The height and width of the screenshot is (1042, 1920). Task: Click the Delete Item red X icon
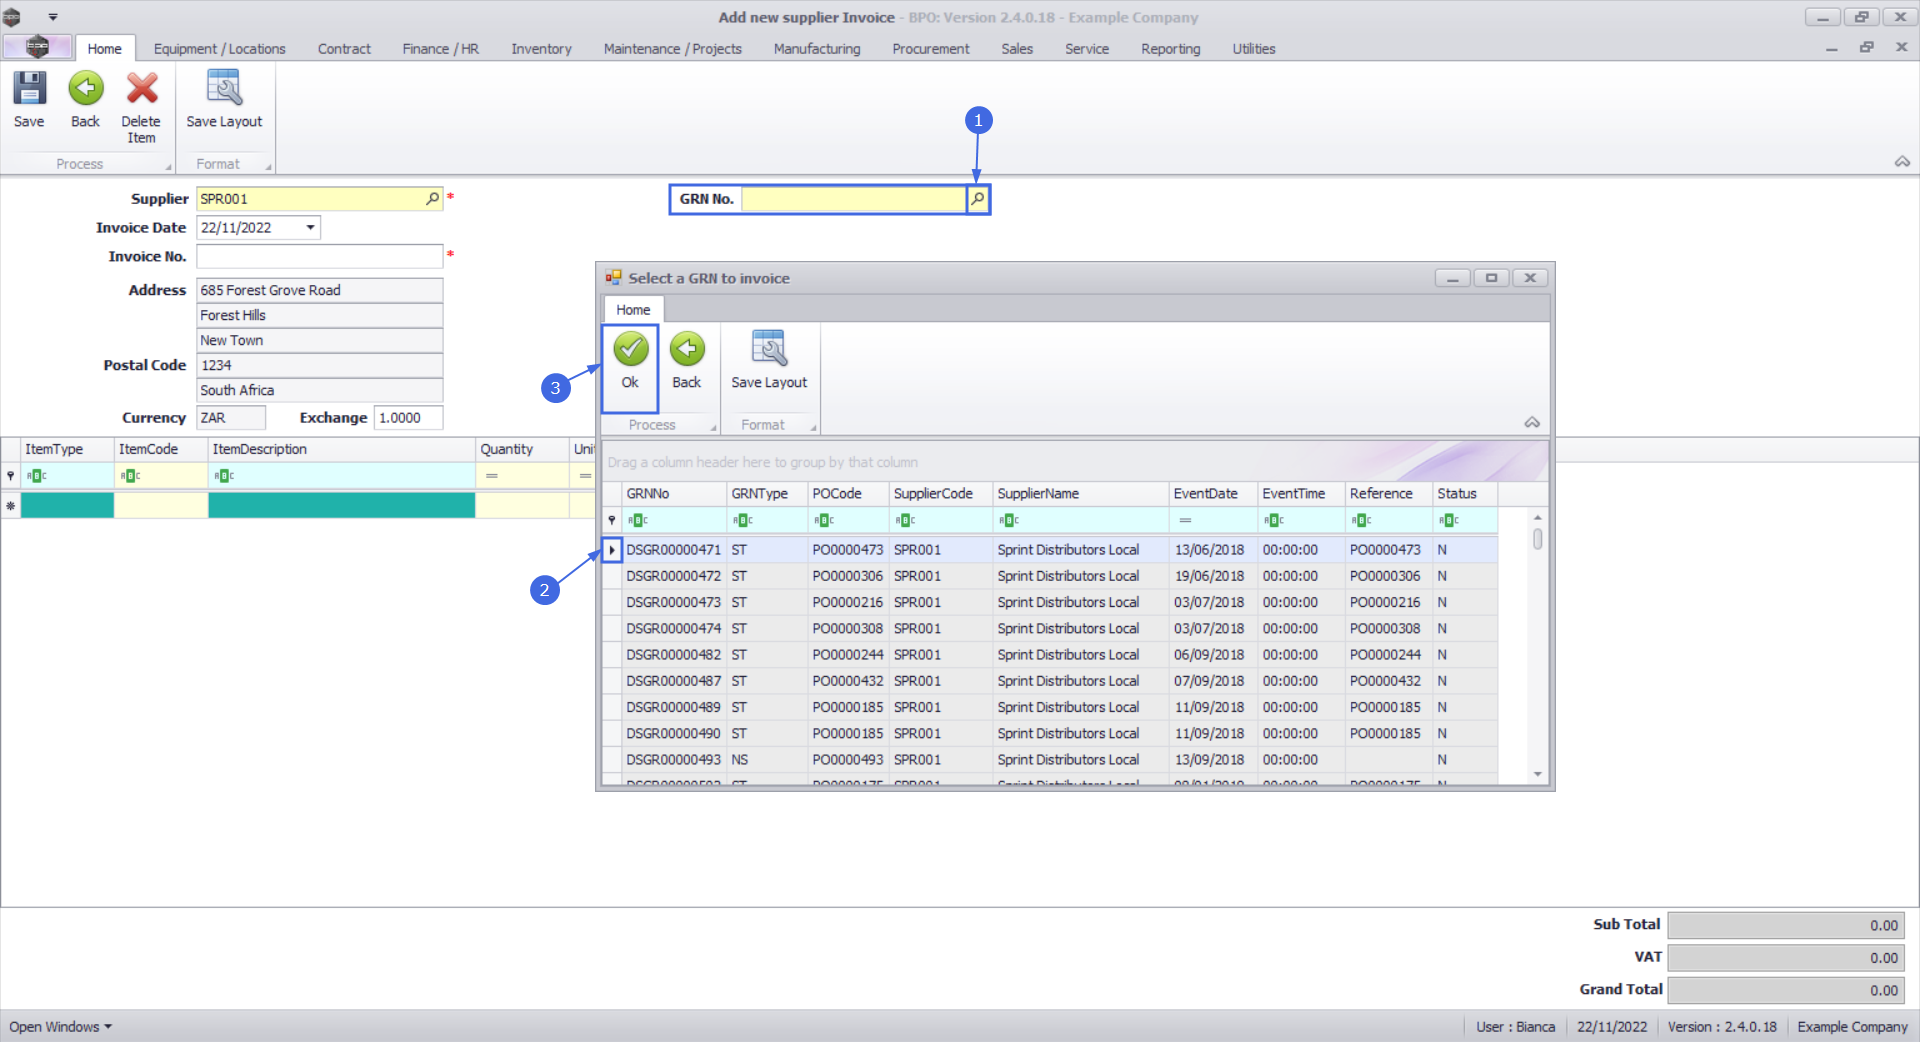[141, 90]
